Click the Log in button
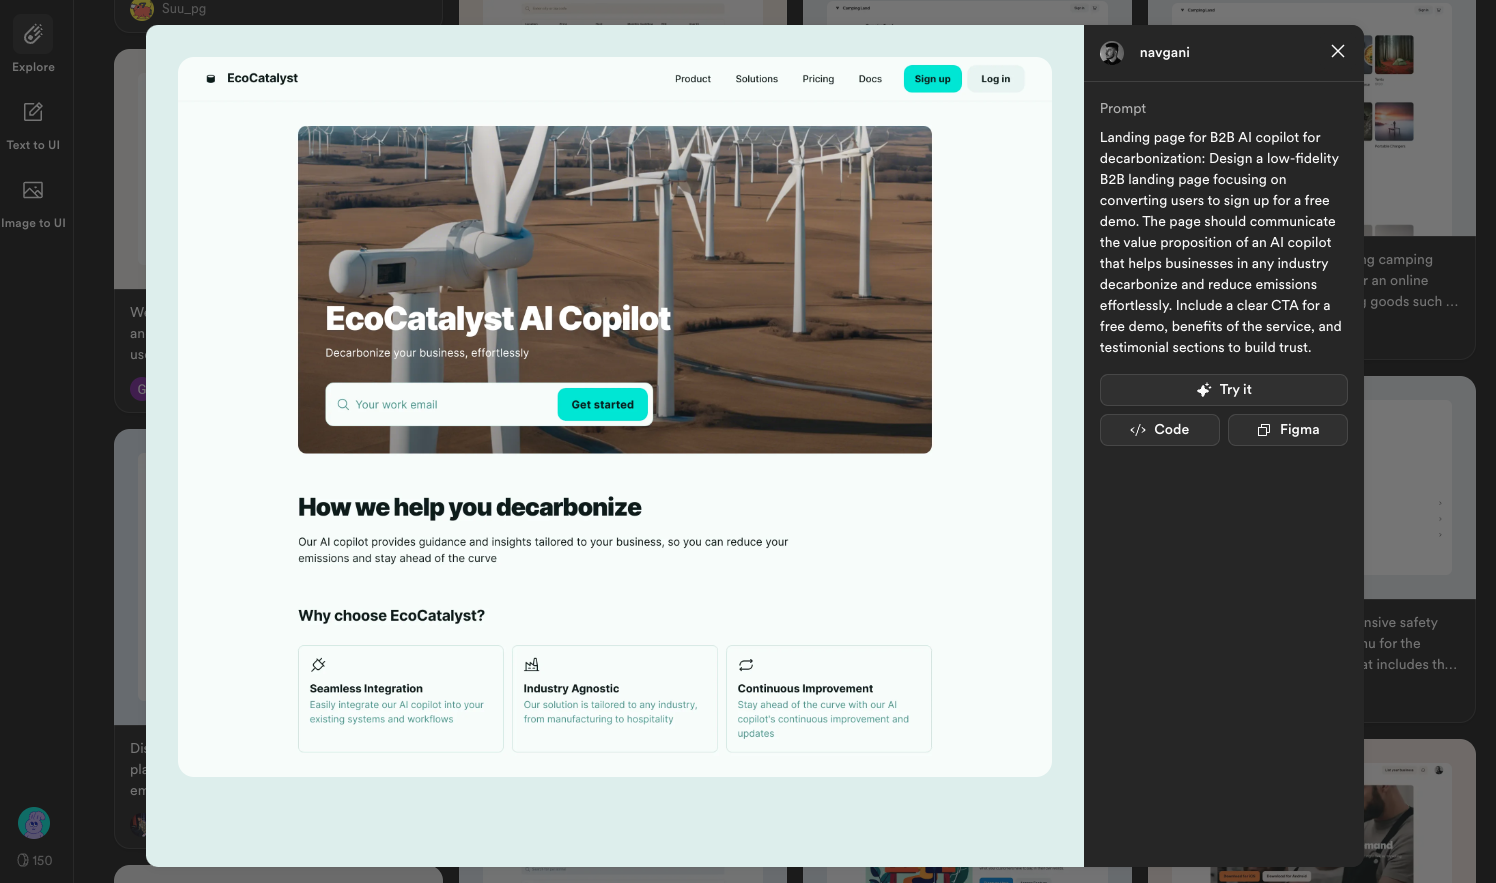 pyautogui.click(x=996, y=79)
